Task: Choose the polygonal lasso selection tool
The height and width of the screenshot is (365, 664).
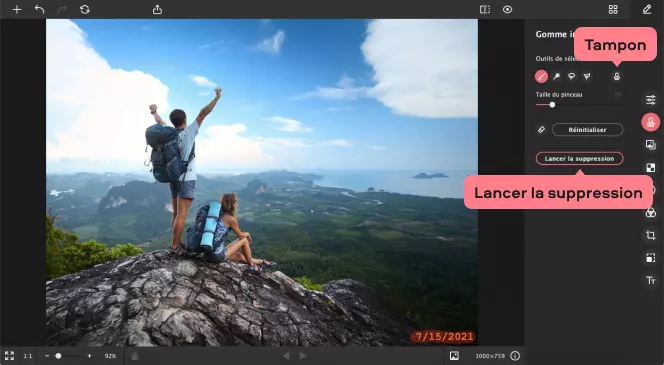Action: [x=587, y=76]
